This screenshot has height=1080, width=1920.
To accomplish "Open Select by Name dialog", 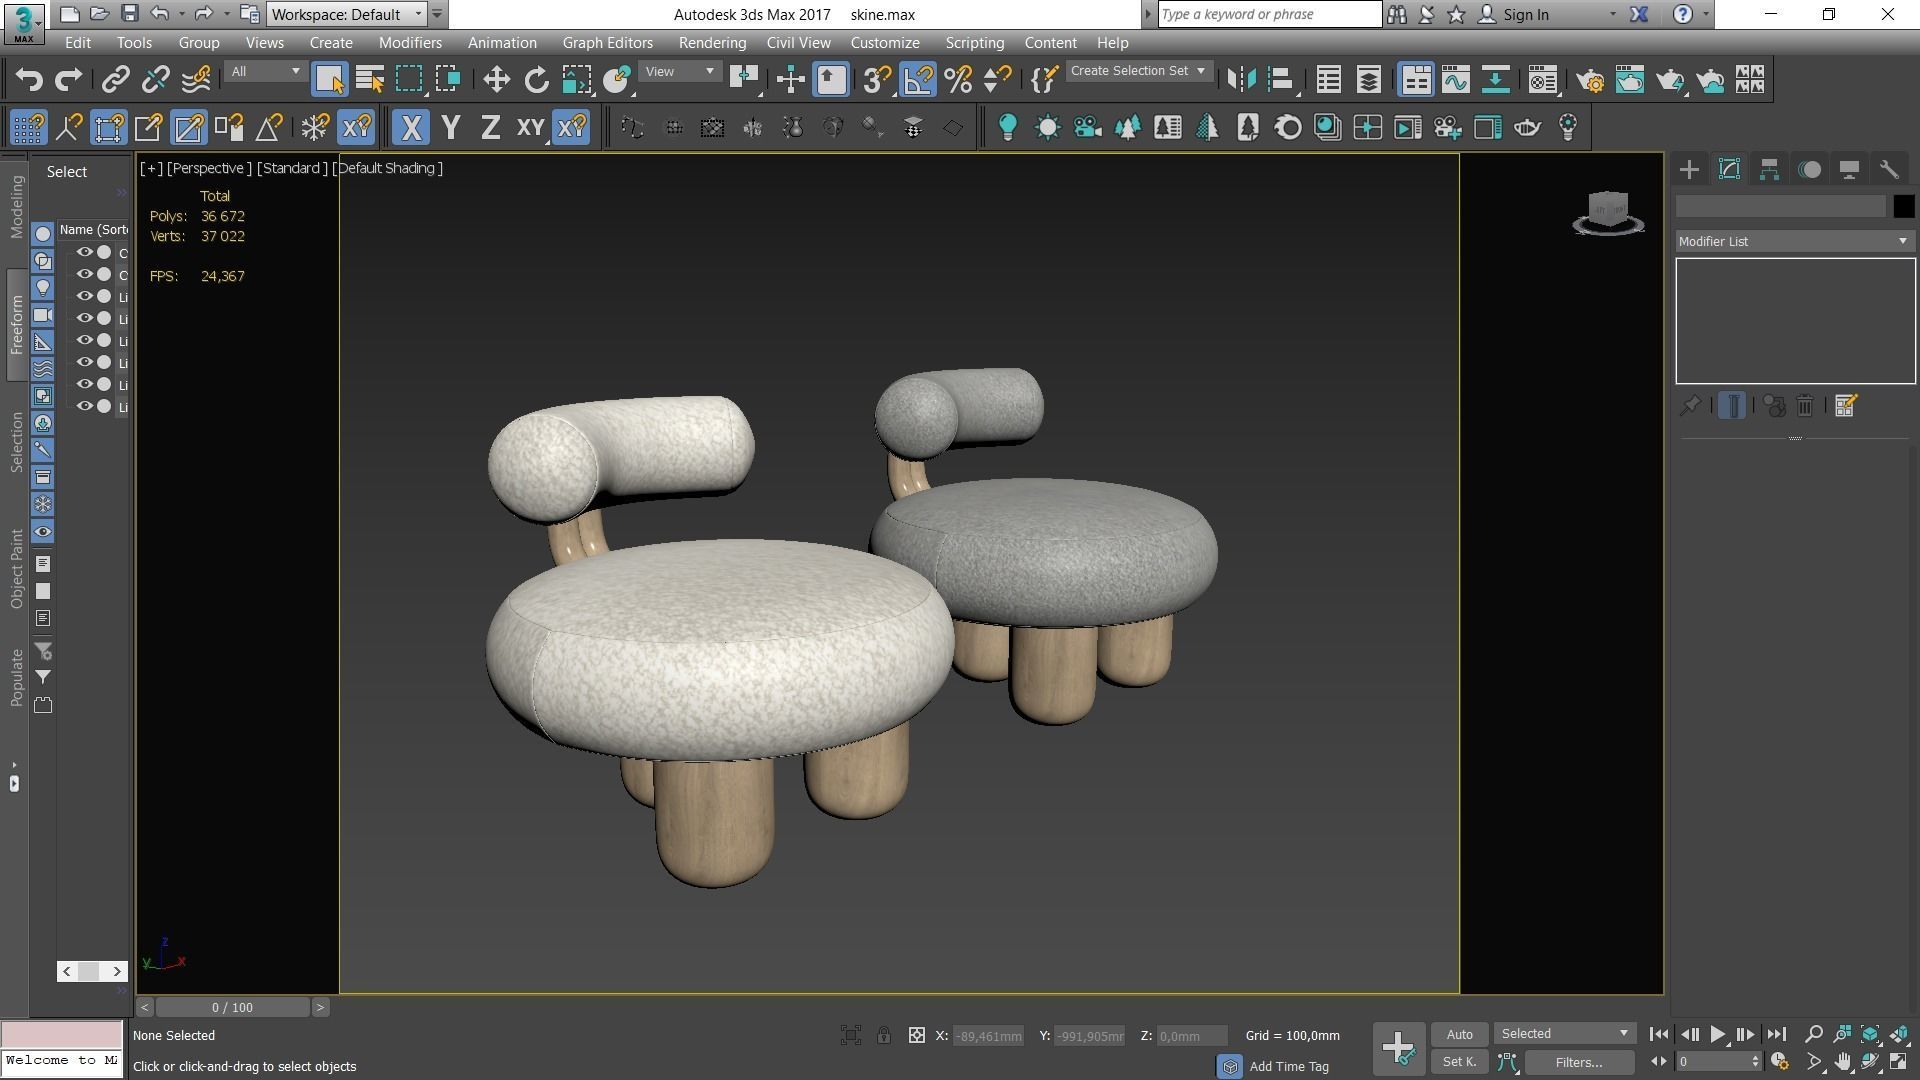I will pos(369,80).
